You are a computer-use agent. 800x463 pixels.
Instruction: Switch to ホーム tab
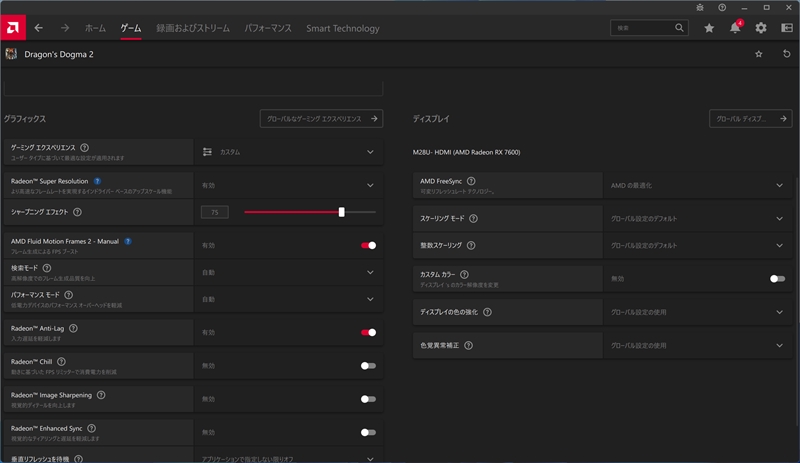click(95, 29)
